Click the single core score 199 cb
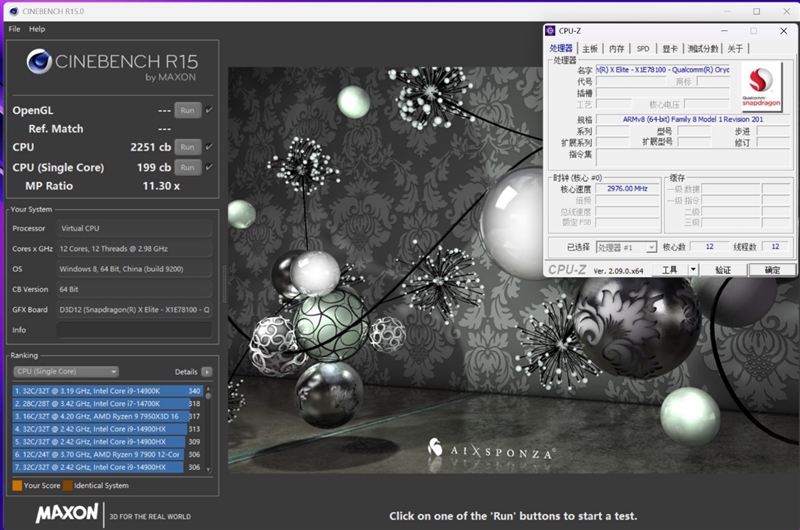800x530 pixels. tap(154, 167)
